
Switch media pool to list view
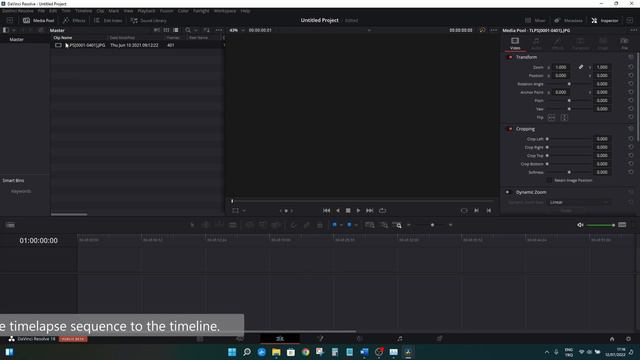(176, 30)
